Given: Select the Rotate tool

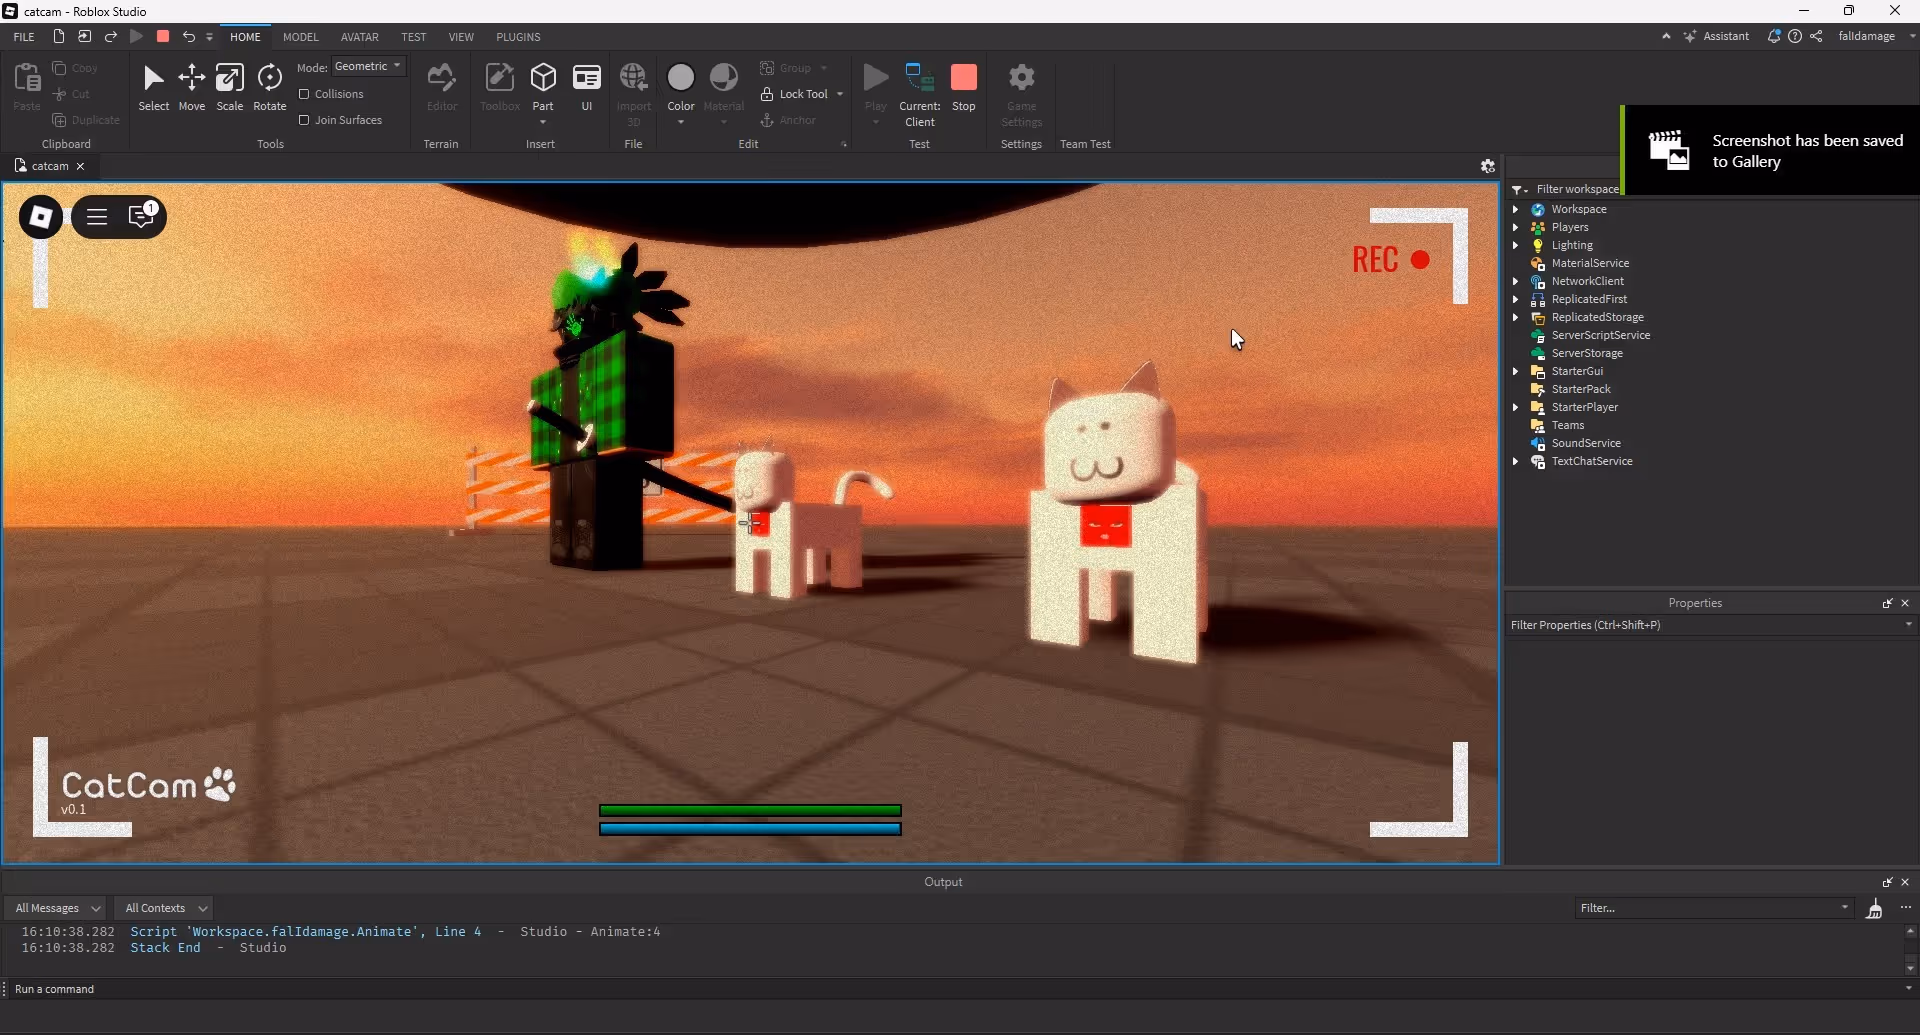Looking at the screenshot, I should [x=269, y=88].
